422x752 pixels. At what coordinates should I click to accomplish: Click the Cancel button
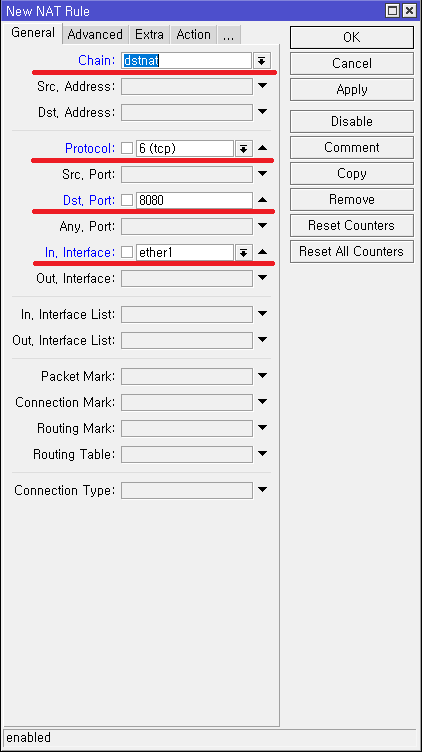tap(352, 63)
